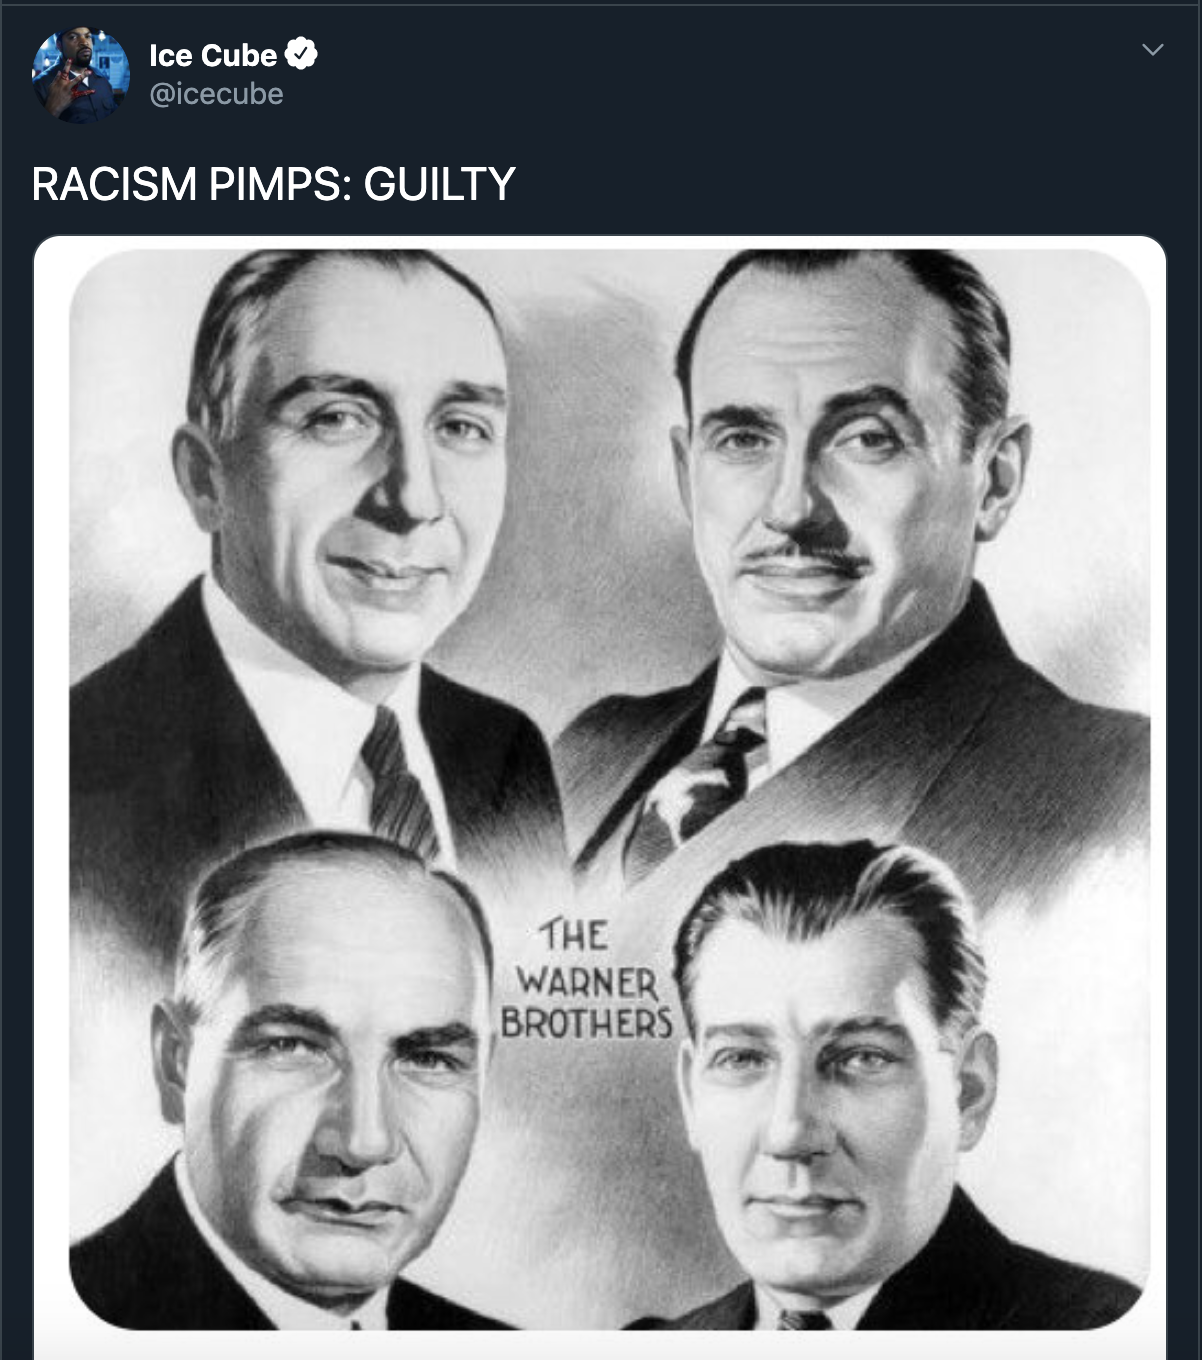The image size is (1202, 1360).
Task: Open the @icecube handle link
Action: (216, 94)
